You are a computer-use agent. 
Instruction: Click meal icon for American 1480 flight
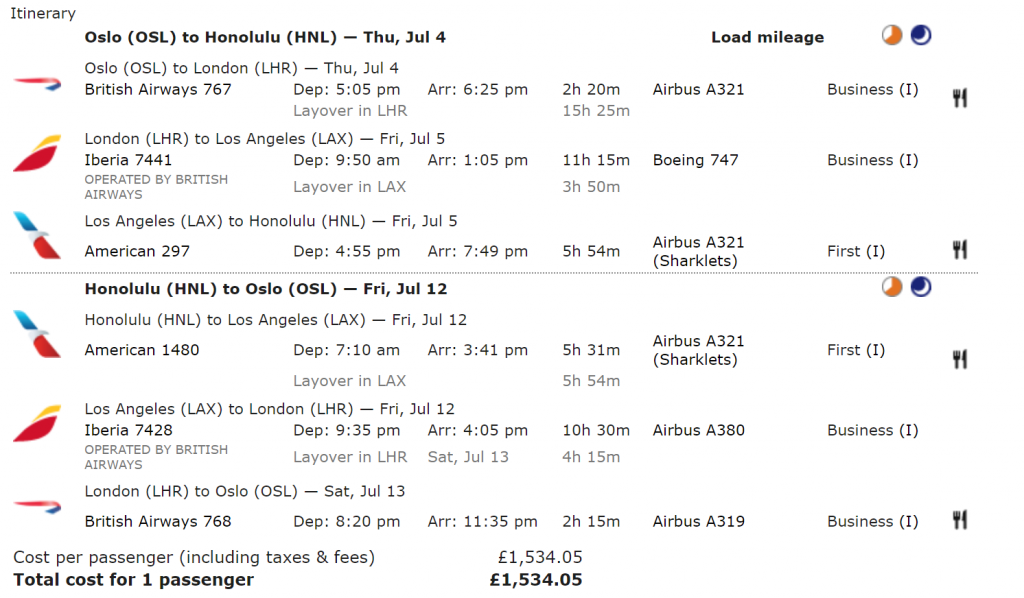[x=959, y=359]
